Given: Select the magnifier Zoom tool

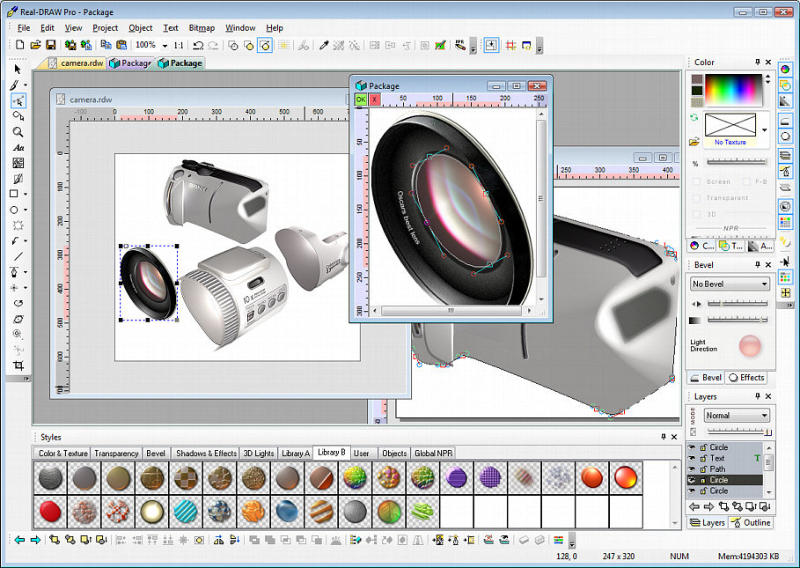Looking at the screenshot, I should pyautogui.click(x=18, y=132).
